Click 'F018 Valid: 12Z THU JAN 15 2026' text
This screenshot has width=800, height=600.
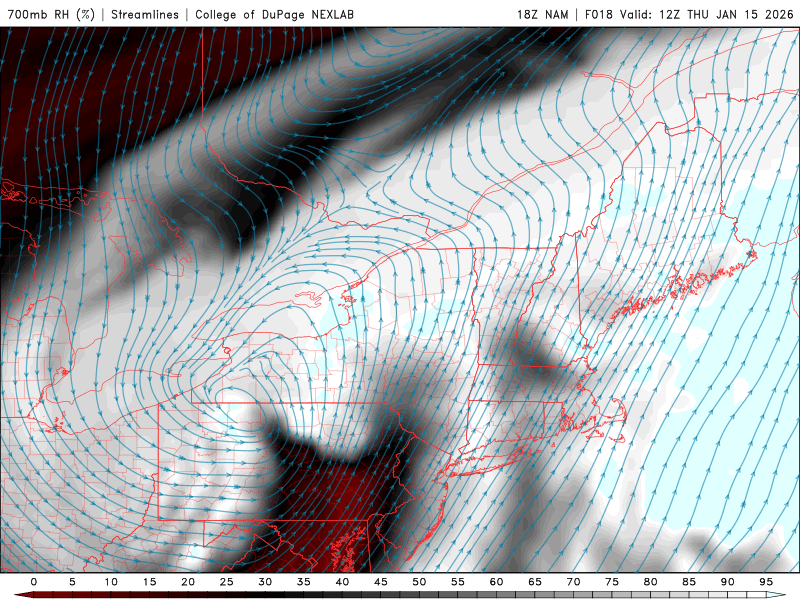pos(689,14)
